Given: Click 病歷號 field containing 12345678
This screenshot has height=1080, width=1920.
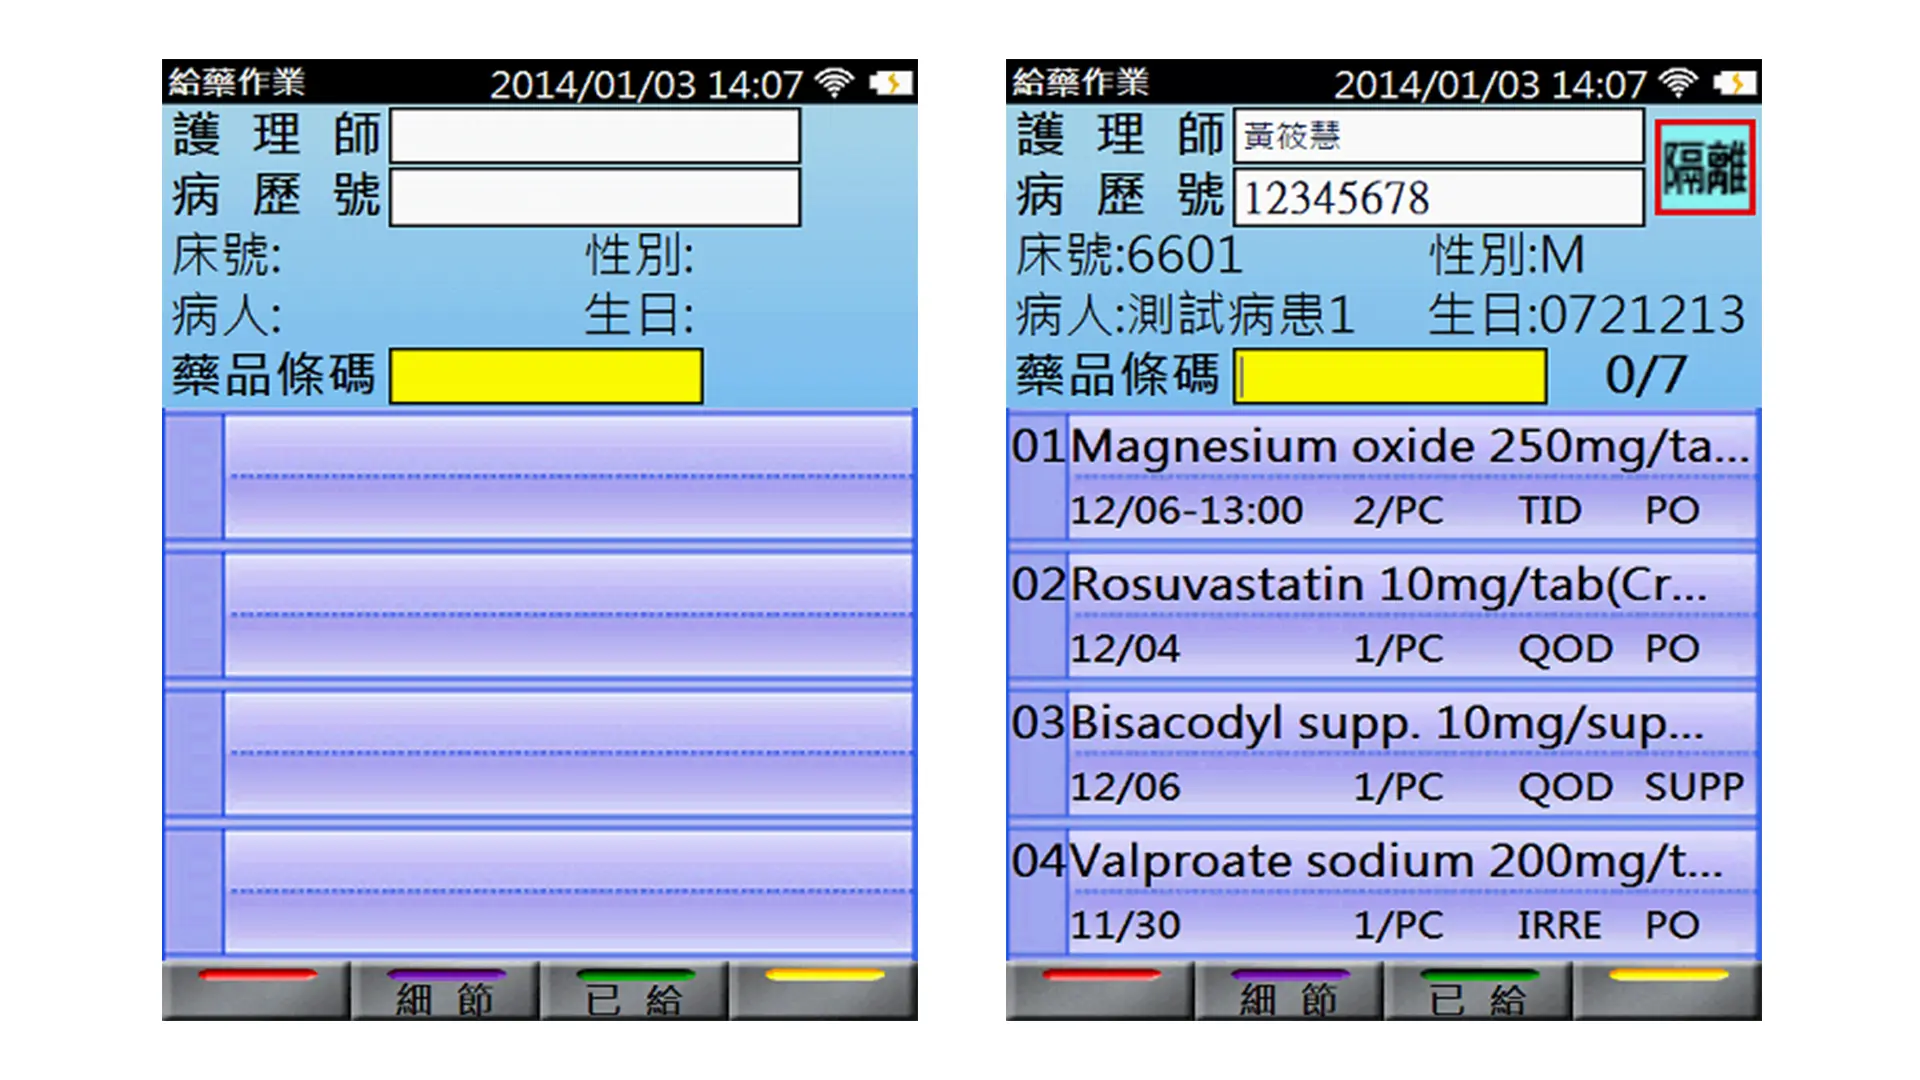Looking at the screenshot, I should 1438,197.
